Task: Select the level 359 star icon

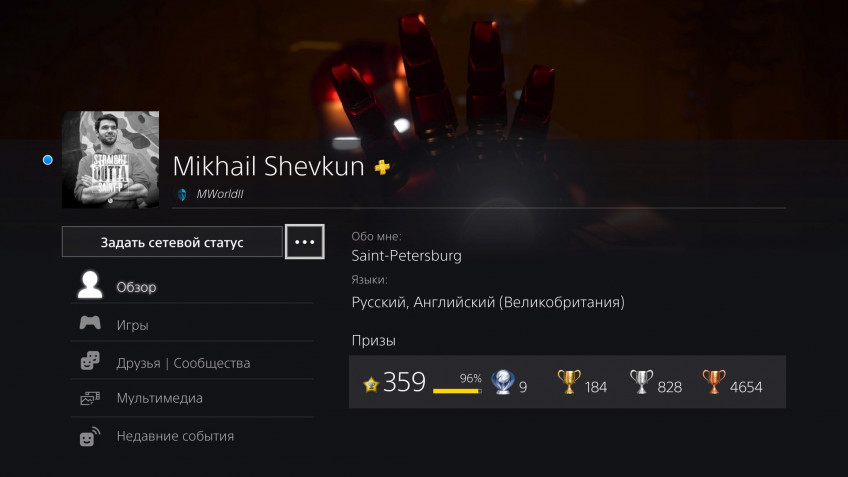Action: tap(371, 385)
